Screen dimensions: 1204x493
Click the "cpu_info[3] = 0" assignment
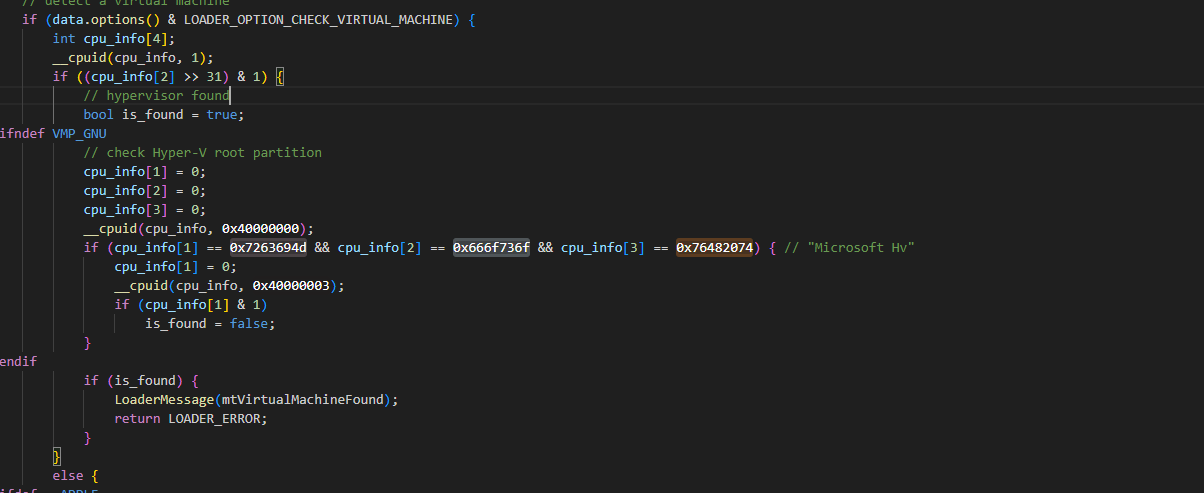pyautogui.click(x=145, y=210)
